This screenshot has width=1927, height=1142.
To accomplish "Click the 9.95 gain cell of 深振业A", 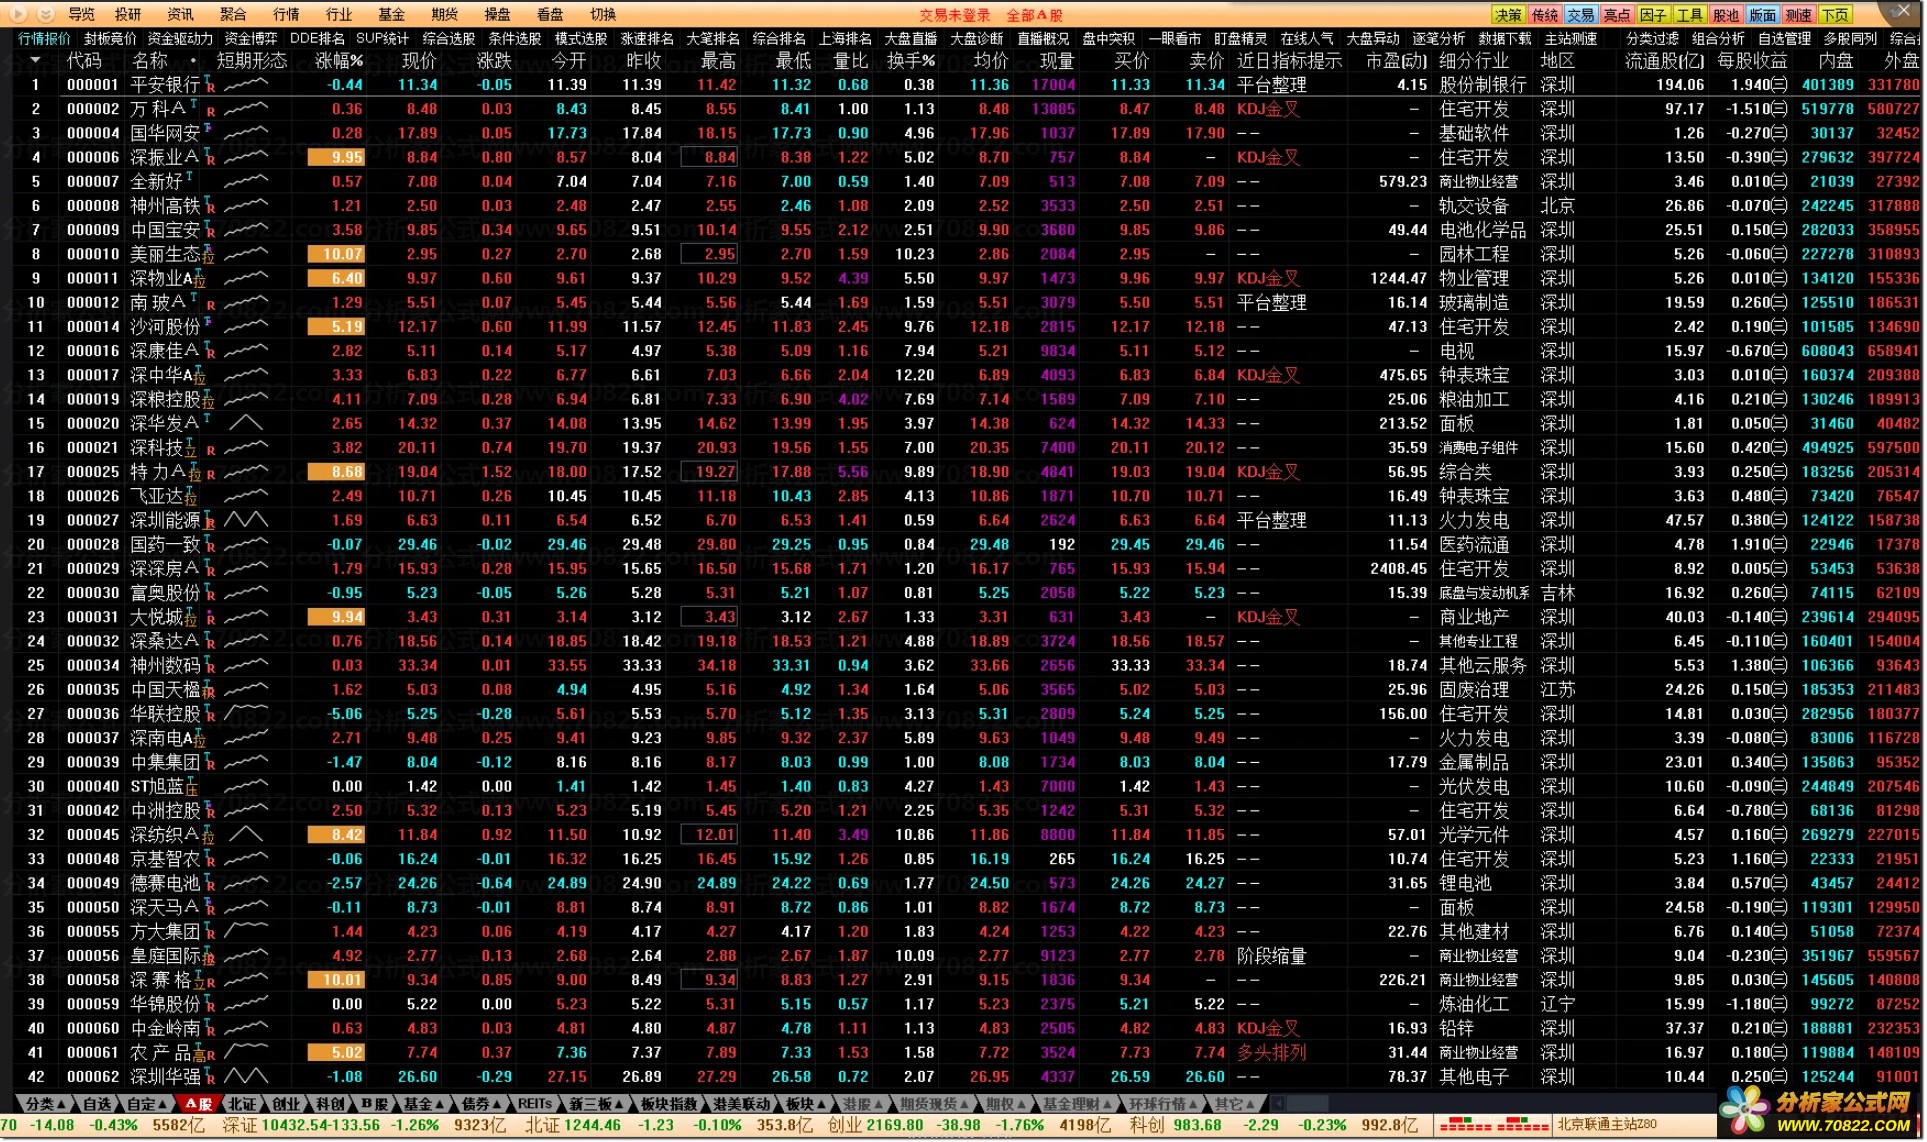I will 336,157.
